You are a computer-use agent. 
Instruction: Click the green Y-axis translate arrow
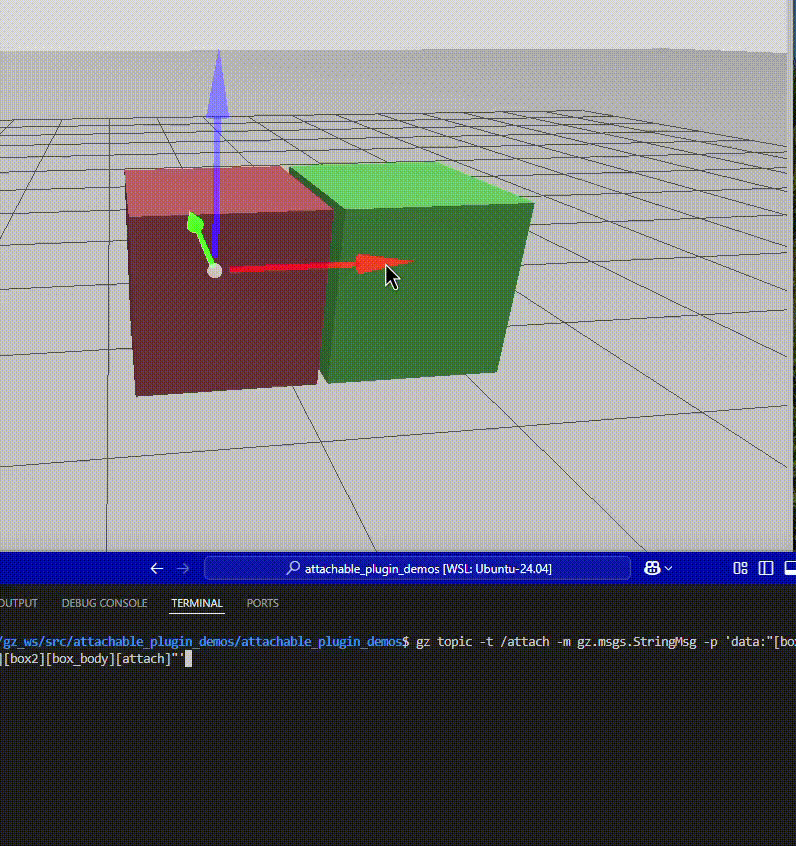coord(200,240)
